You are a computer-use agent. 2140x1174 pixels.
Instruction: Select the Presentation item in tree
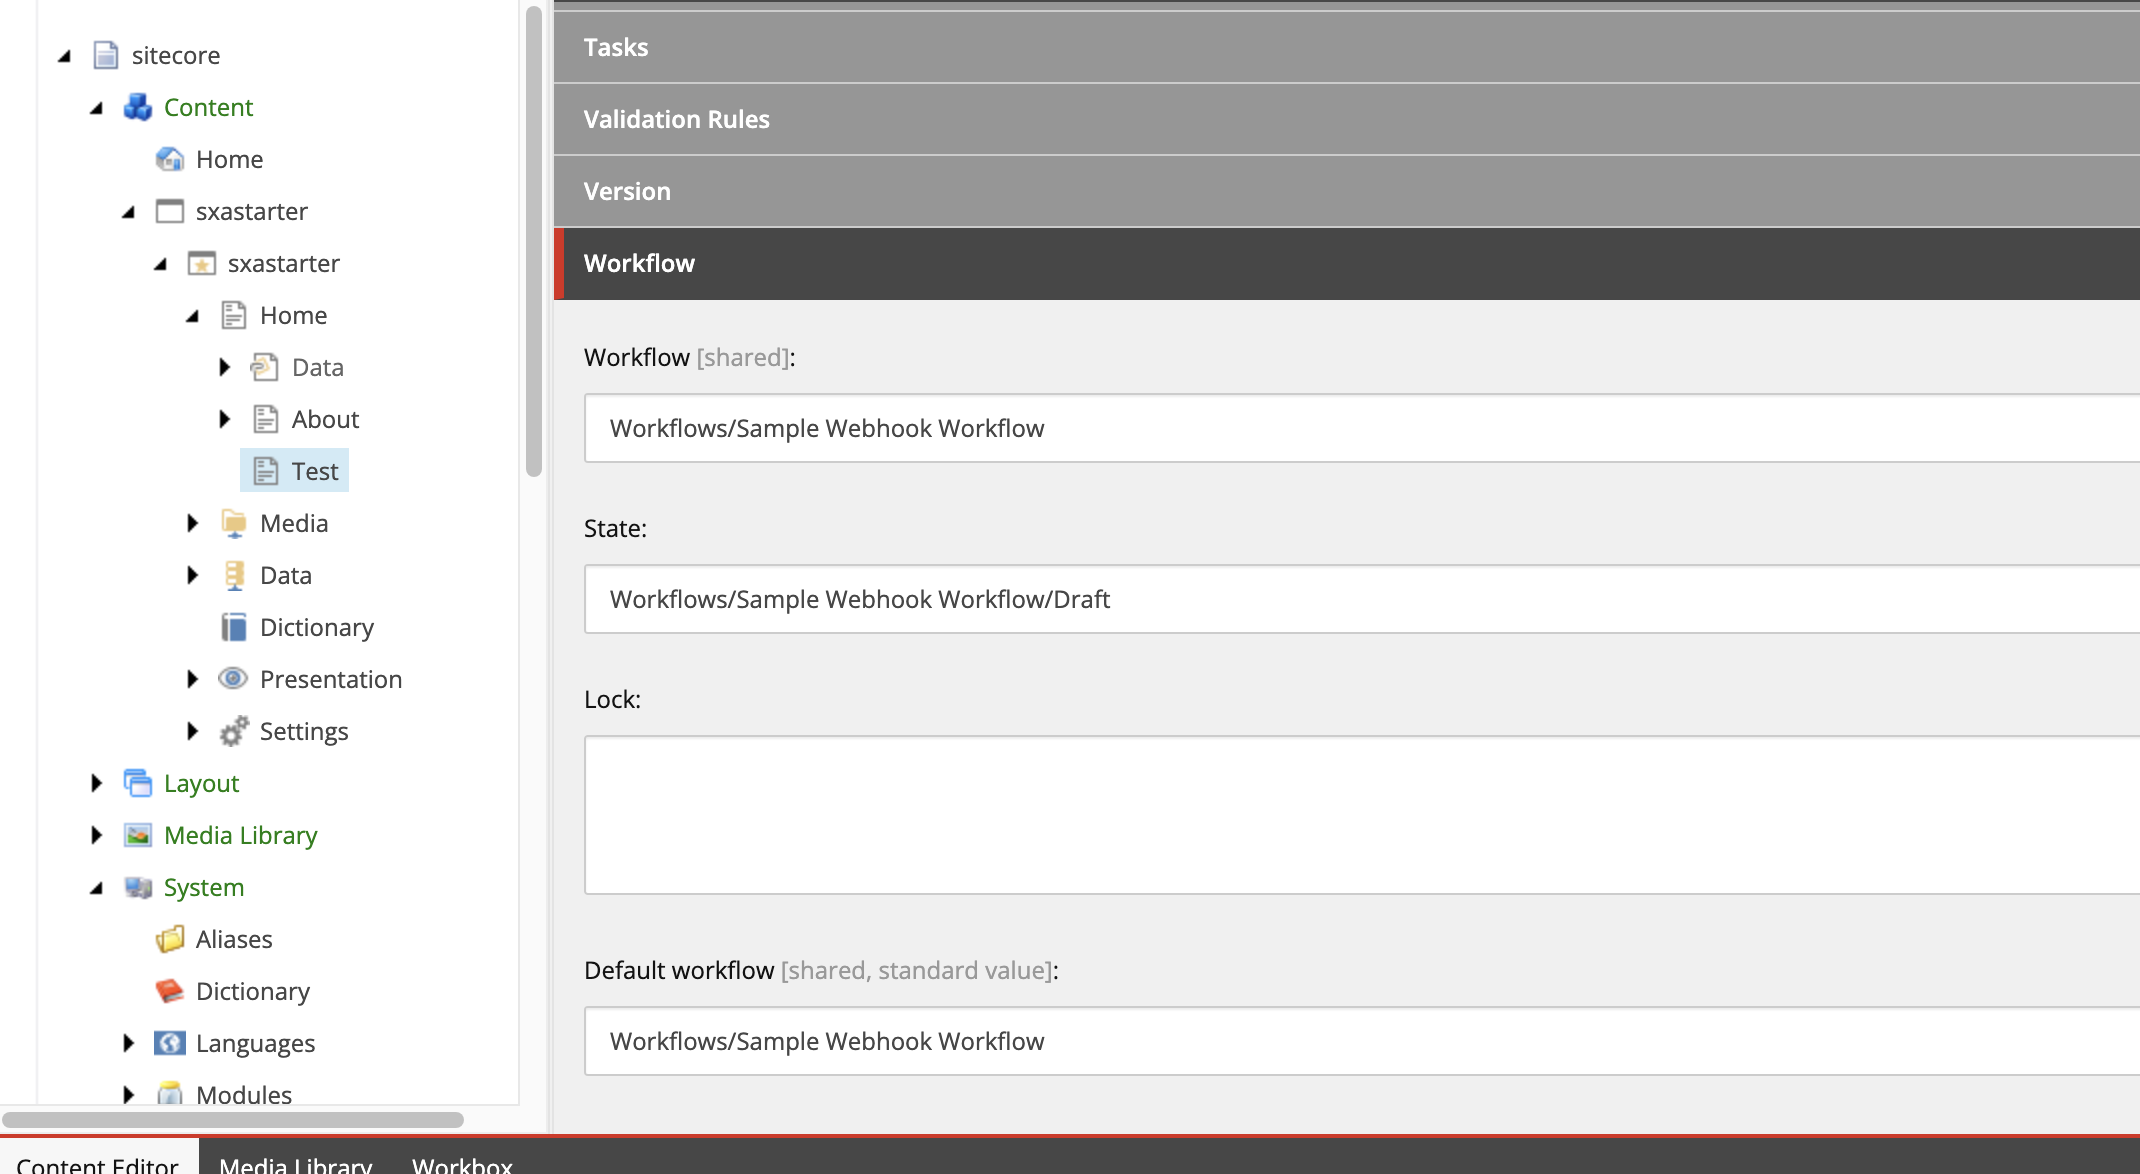pos(331,679)
